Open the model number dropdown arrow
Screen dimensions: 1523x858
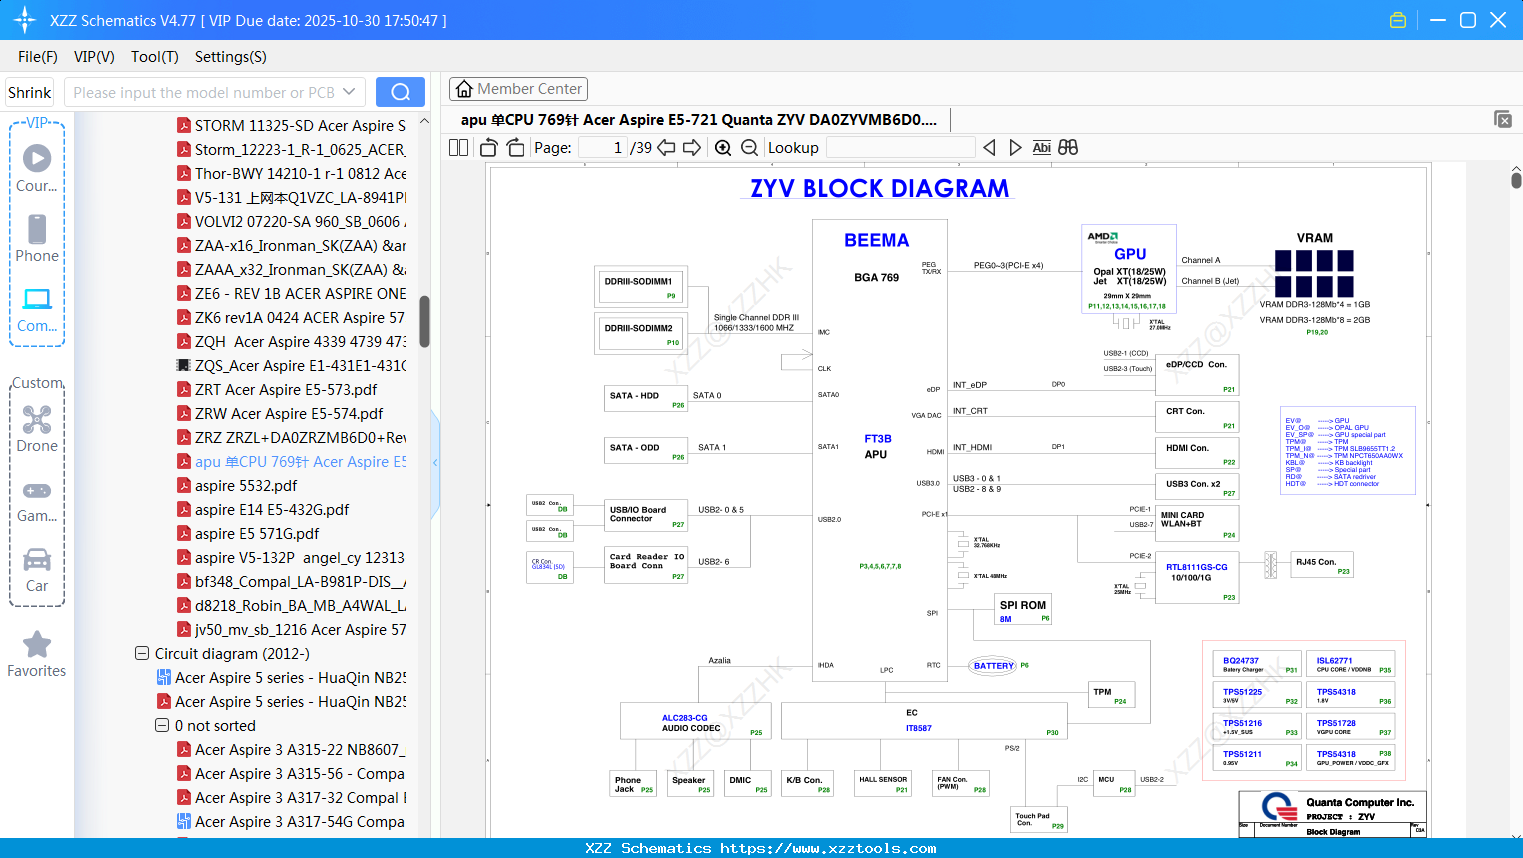[349, 92]
